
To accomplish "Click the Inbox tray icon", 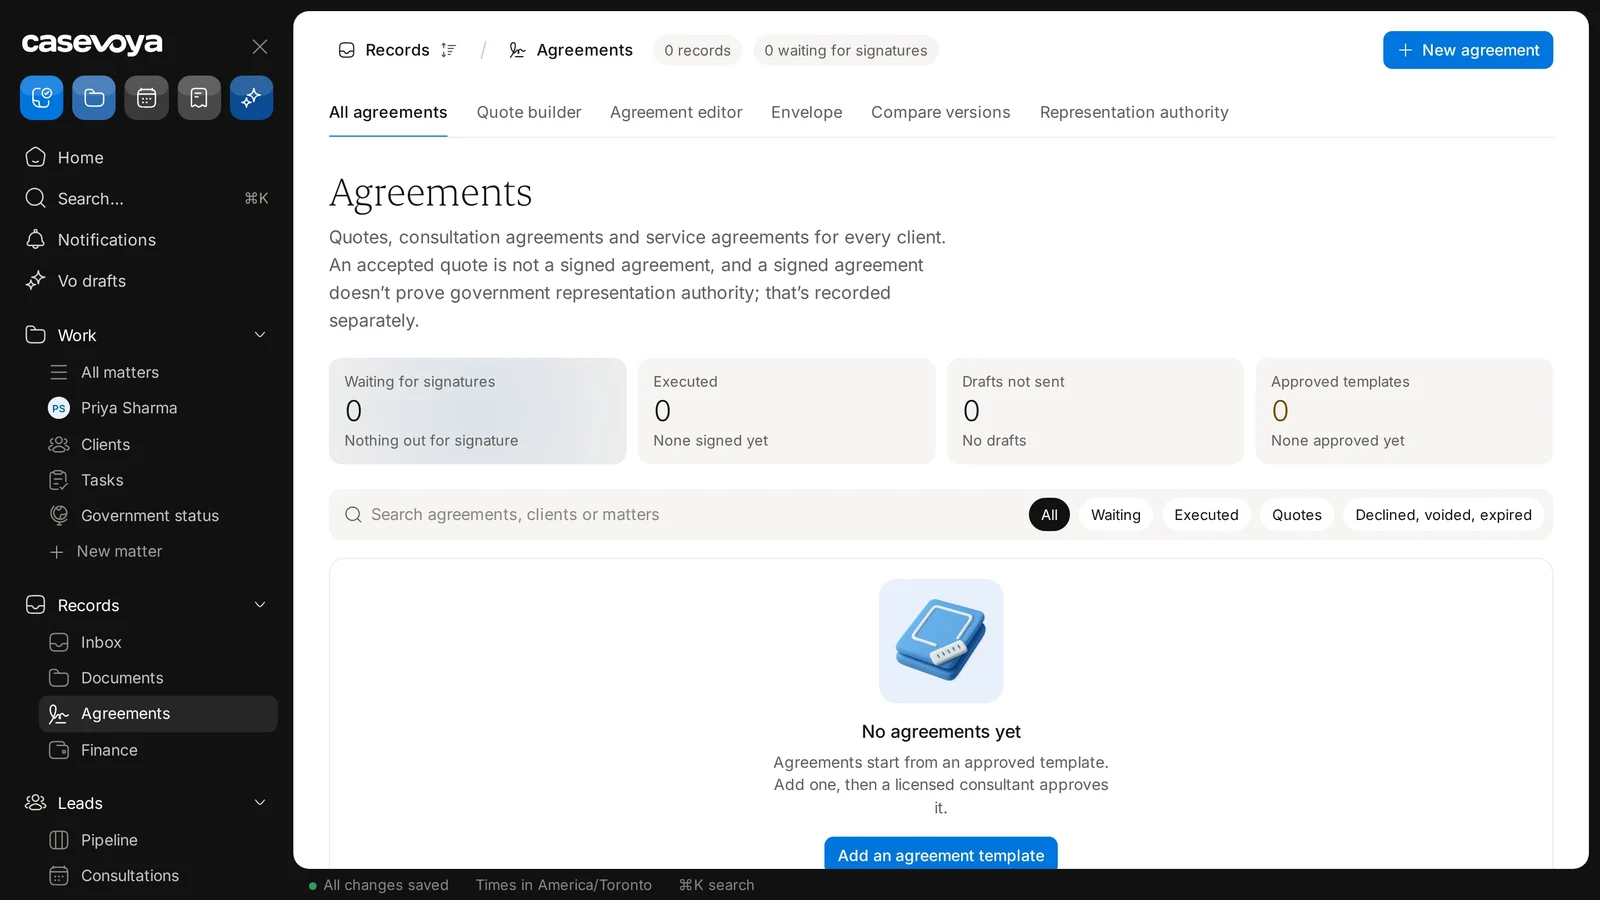I will click(59, 642).
